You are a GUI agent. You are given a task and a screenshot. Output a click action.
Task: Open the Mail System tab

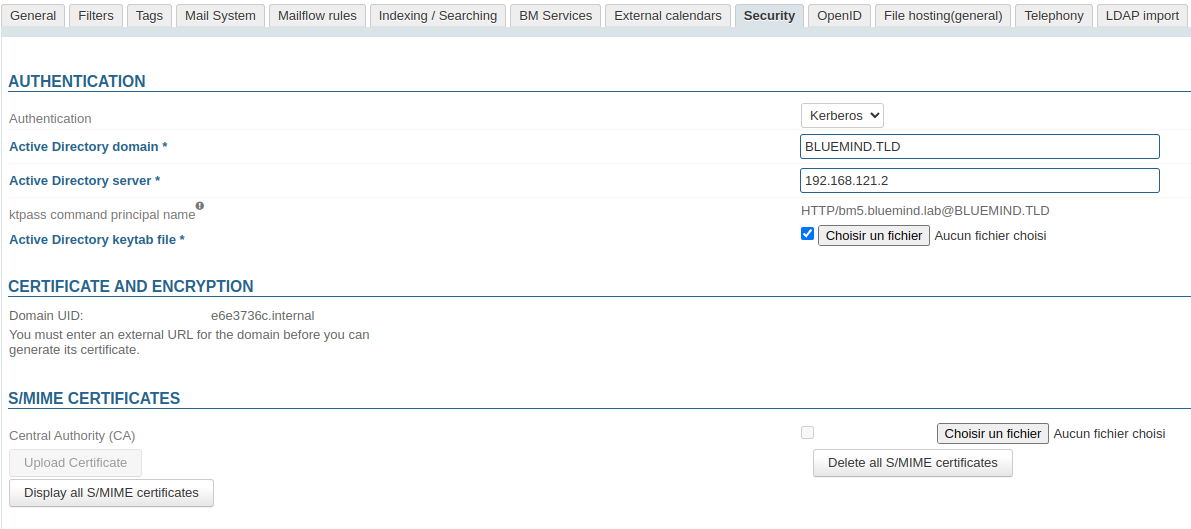[220, 16]
